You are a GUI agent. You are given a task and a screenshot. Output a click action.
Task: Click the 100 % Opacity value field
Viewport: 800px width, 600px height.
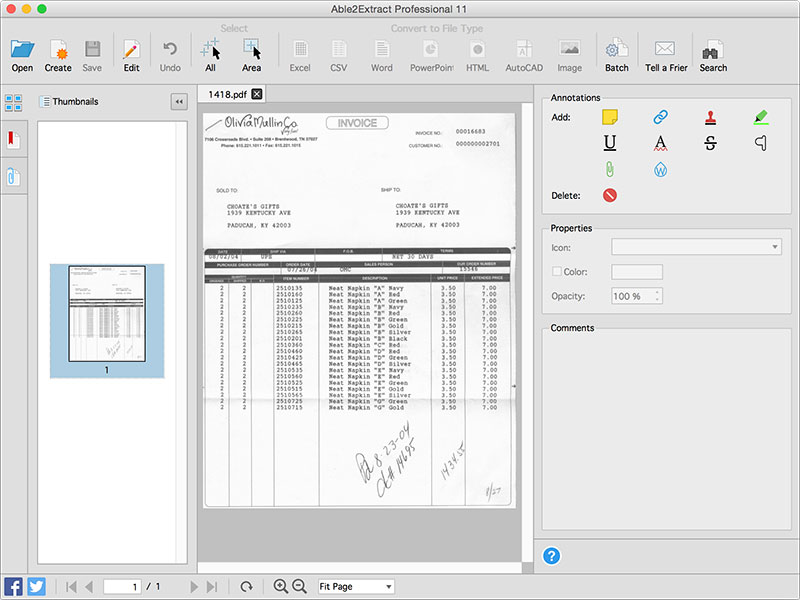click(632, 296)
